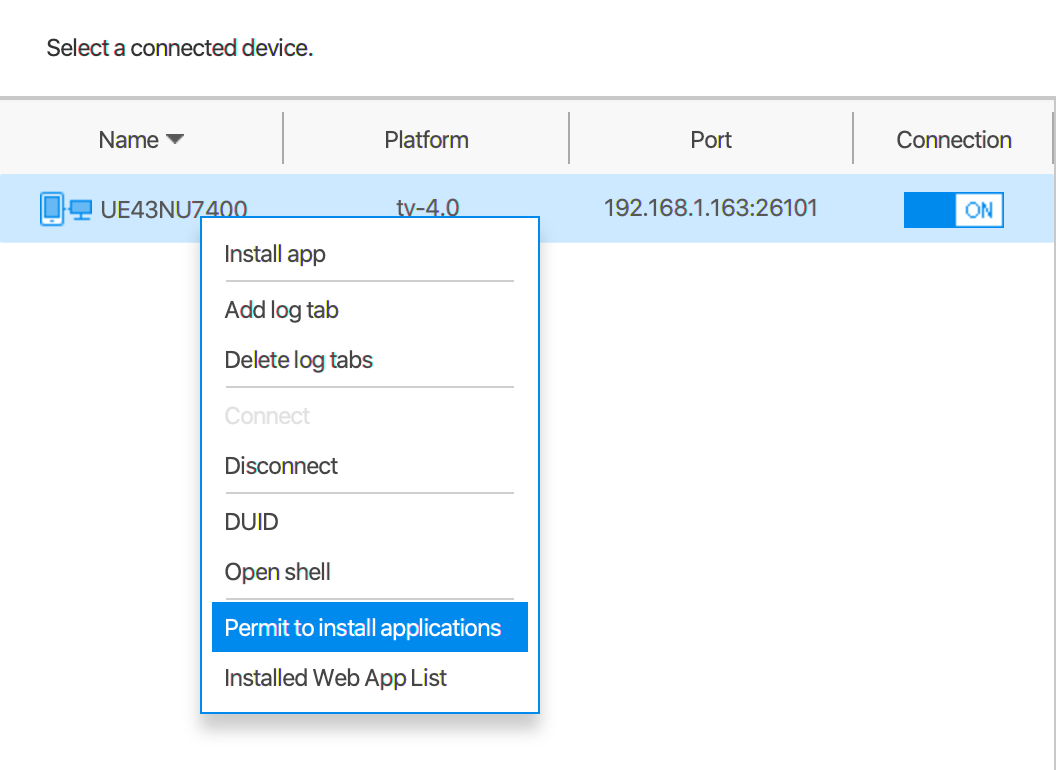This screenshot has width=1056, height=770.
Task: Click the Port column header
Action: coord(711,139)
